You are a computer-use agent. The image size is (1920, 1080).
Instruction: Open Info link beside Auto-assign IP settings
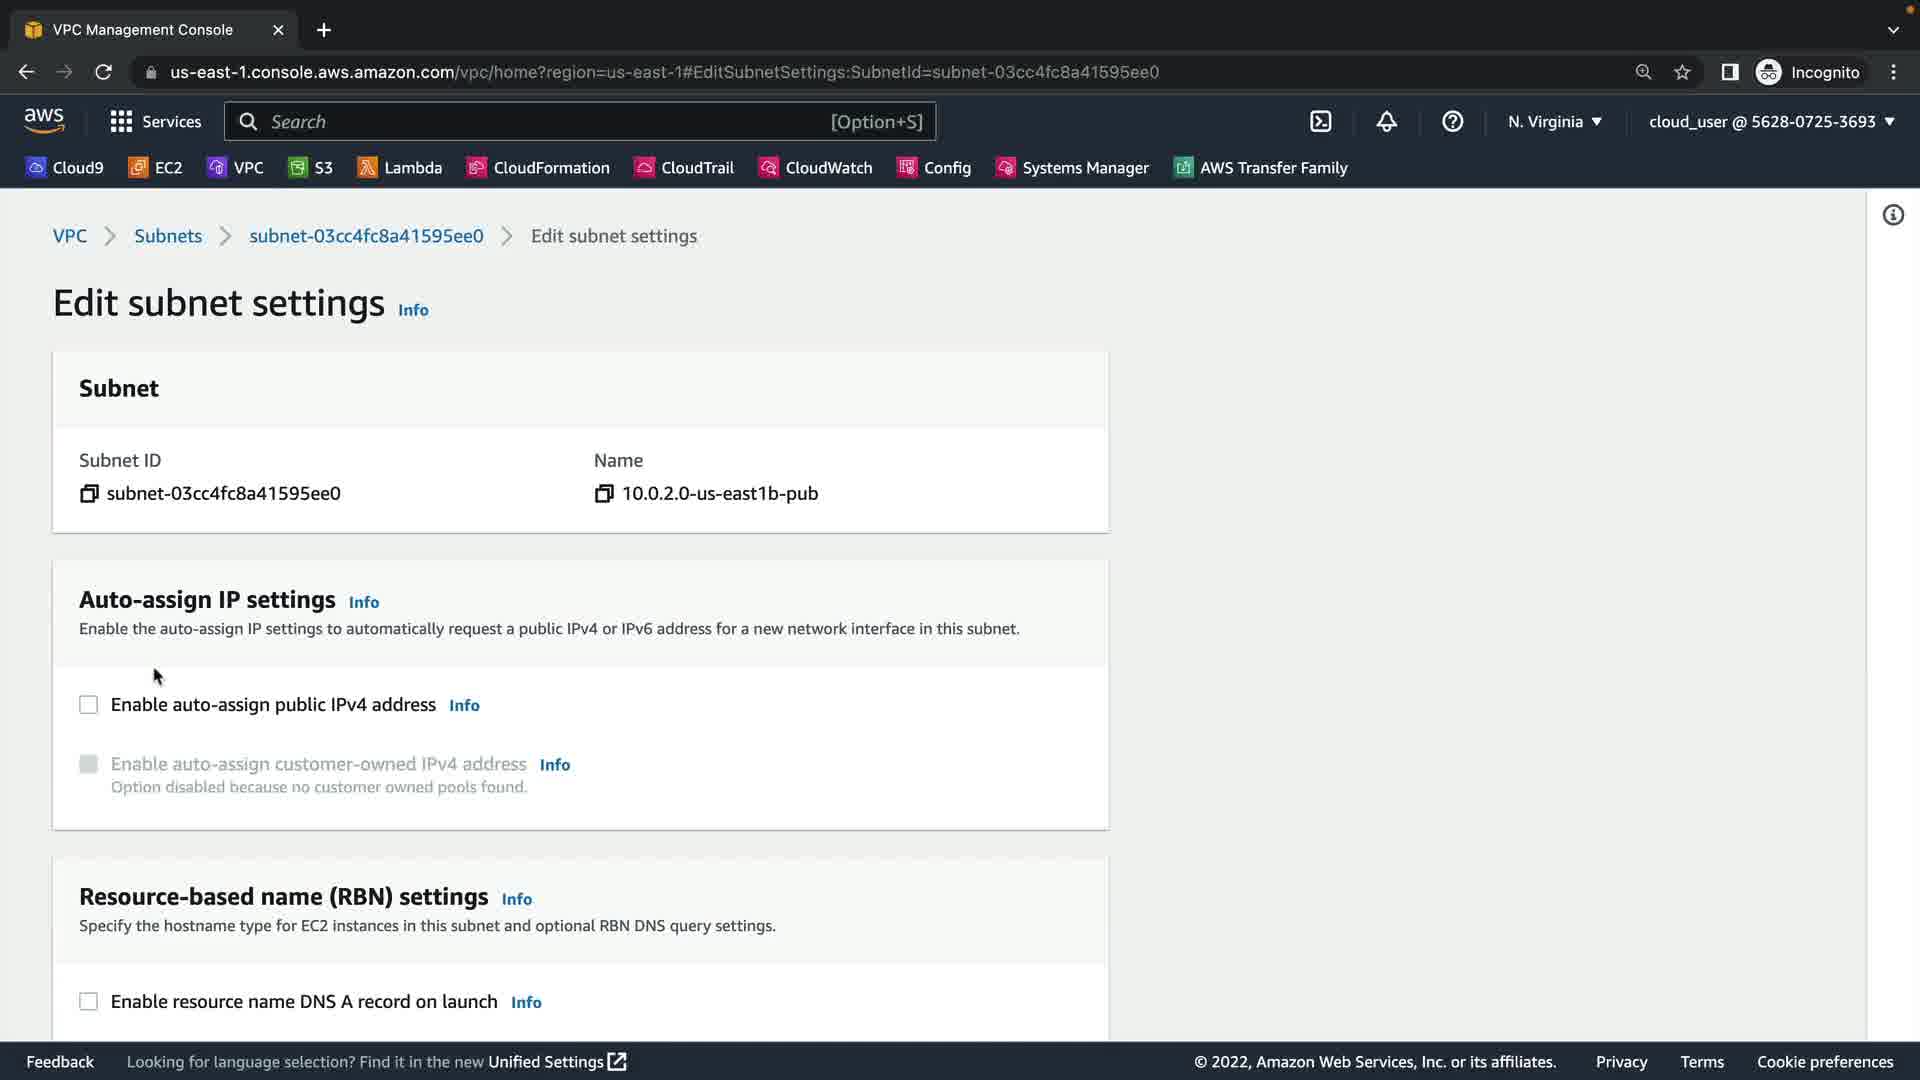tap(363, 602)
